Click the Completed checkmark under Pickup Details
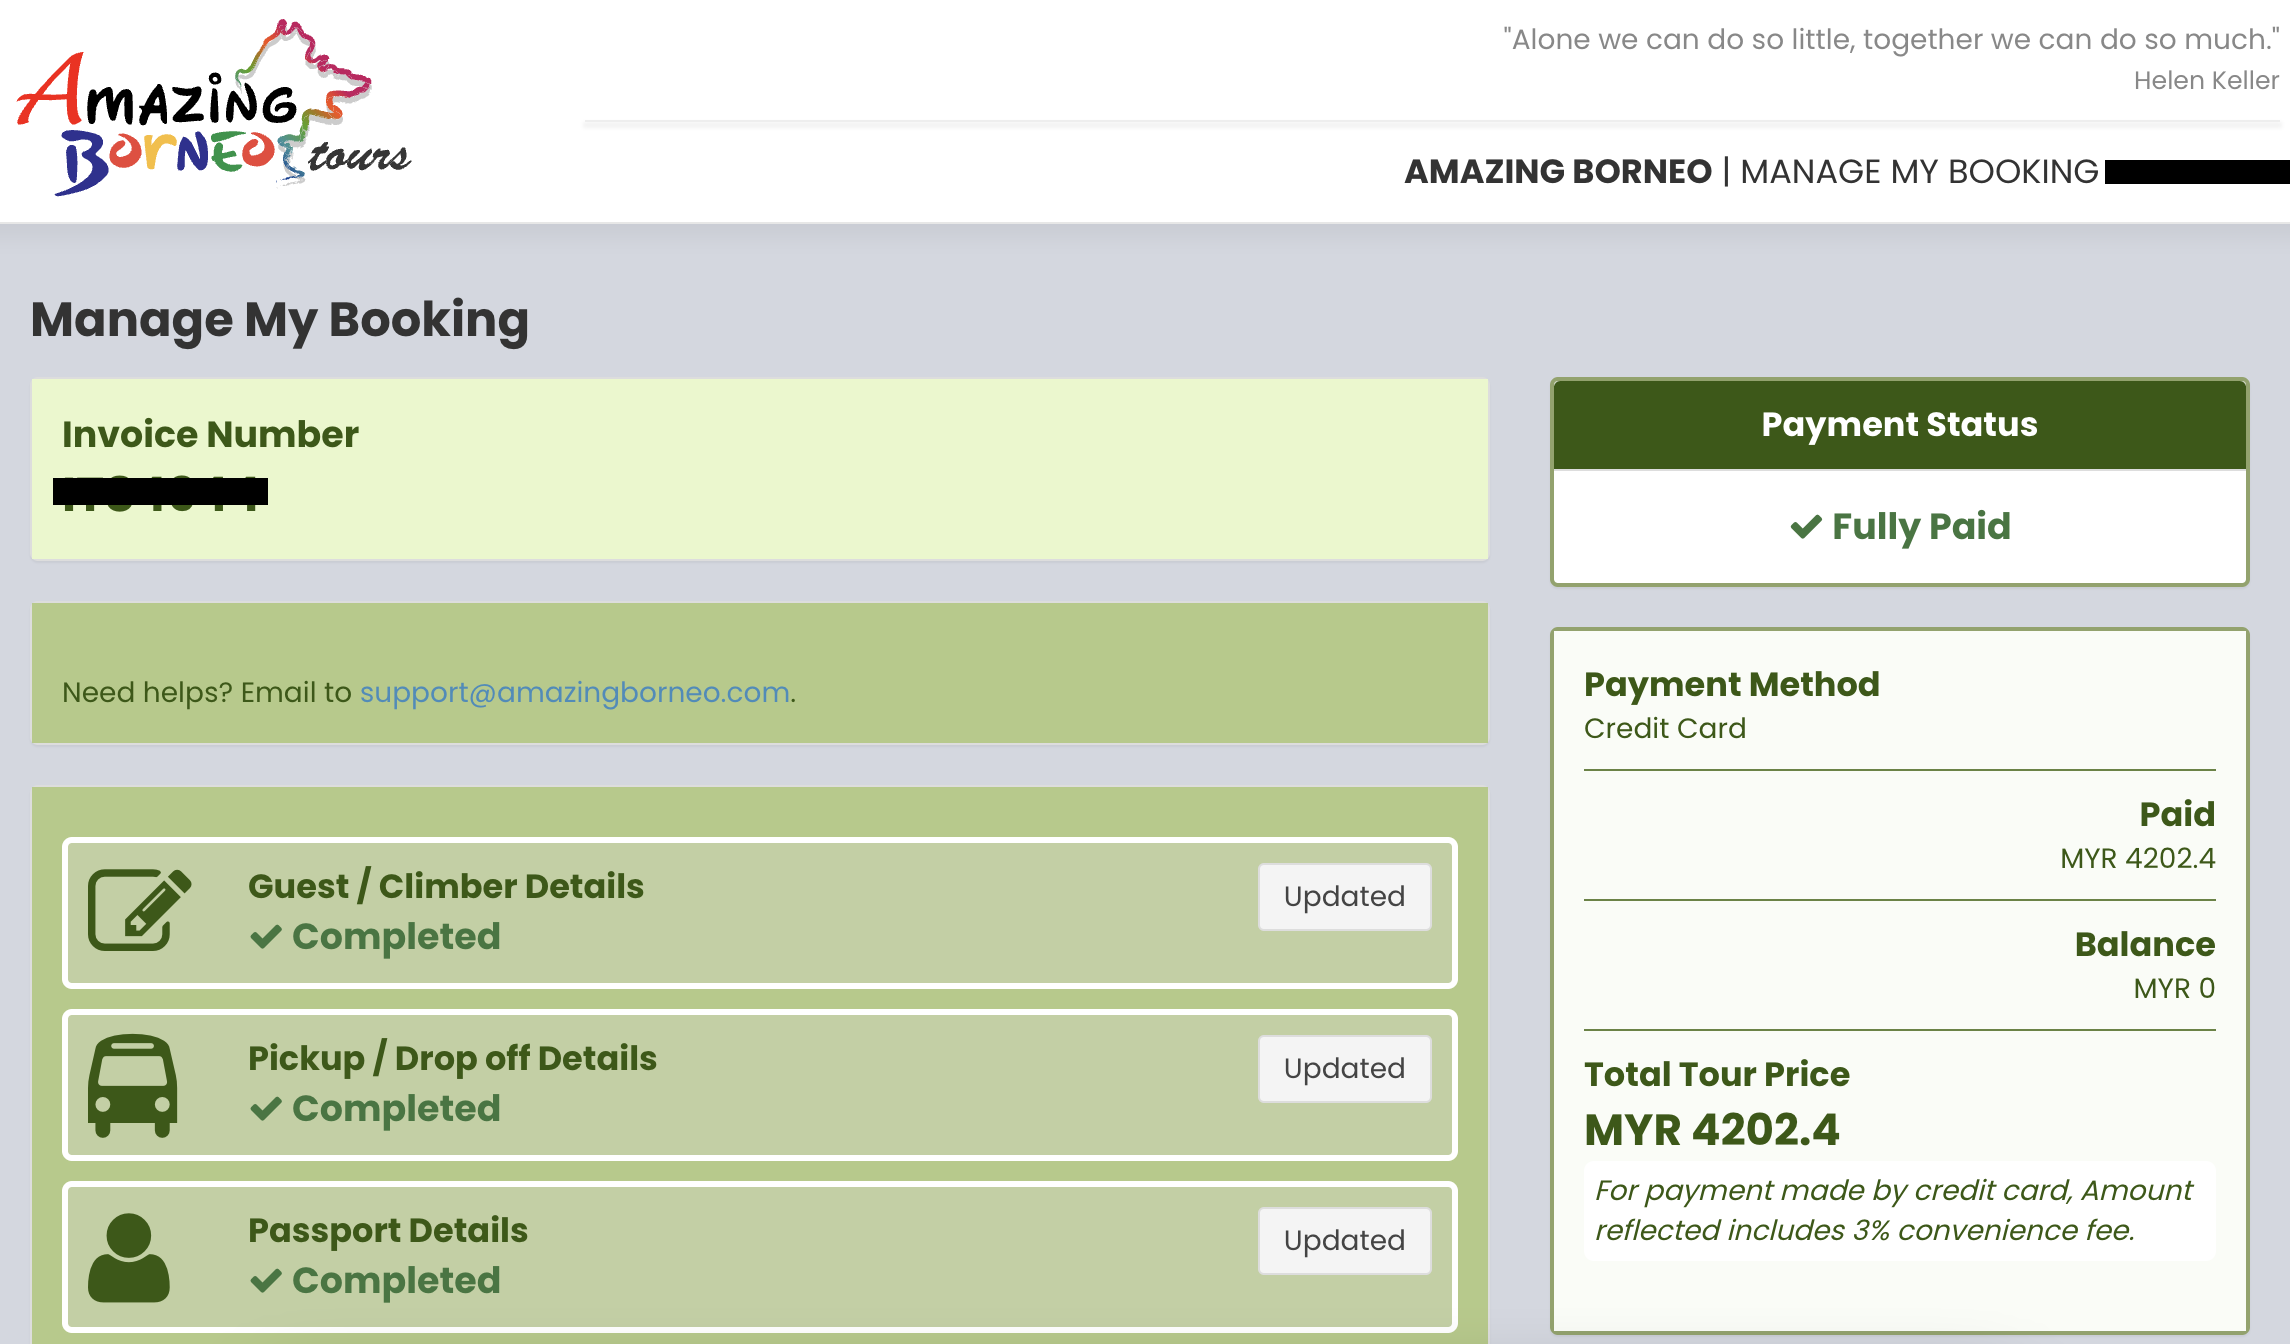The height and width of the screenshot is (1344, 2290). click(265, 1109)
